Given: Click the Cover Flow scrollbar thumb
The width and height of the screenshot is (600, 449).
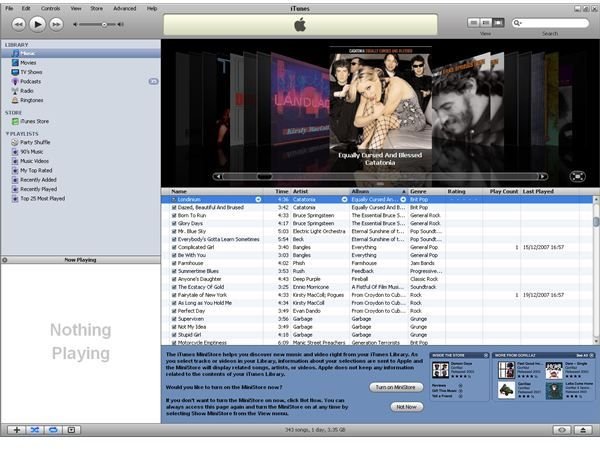Looking at the screenshot, I should click(x=264, y=176).
